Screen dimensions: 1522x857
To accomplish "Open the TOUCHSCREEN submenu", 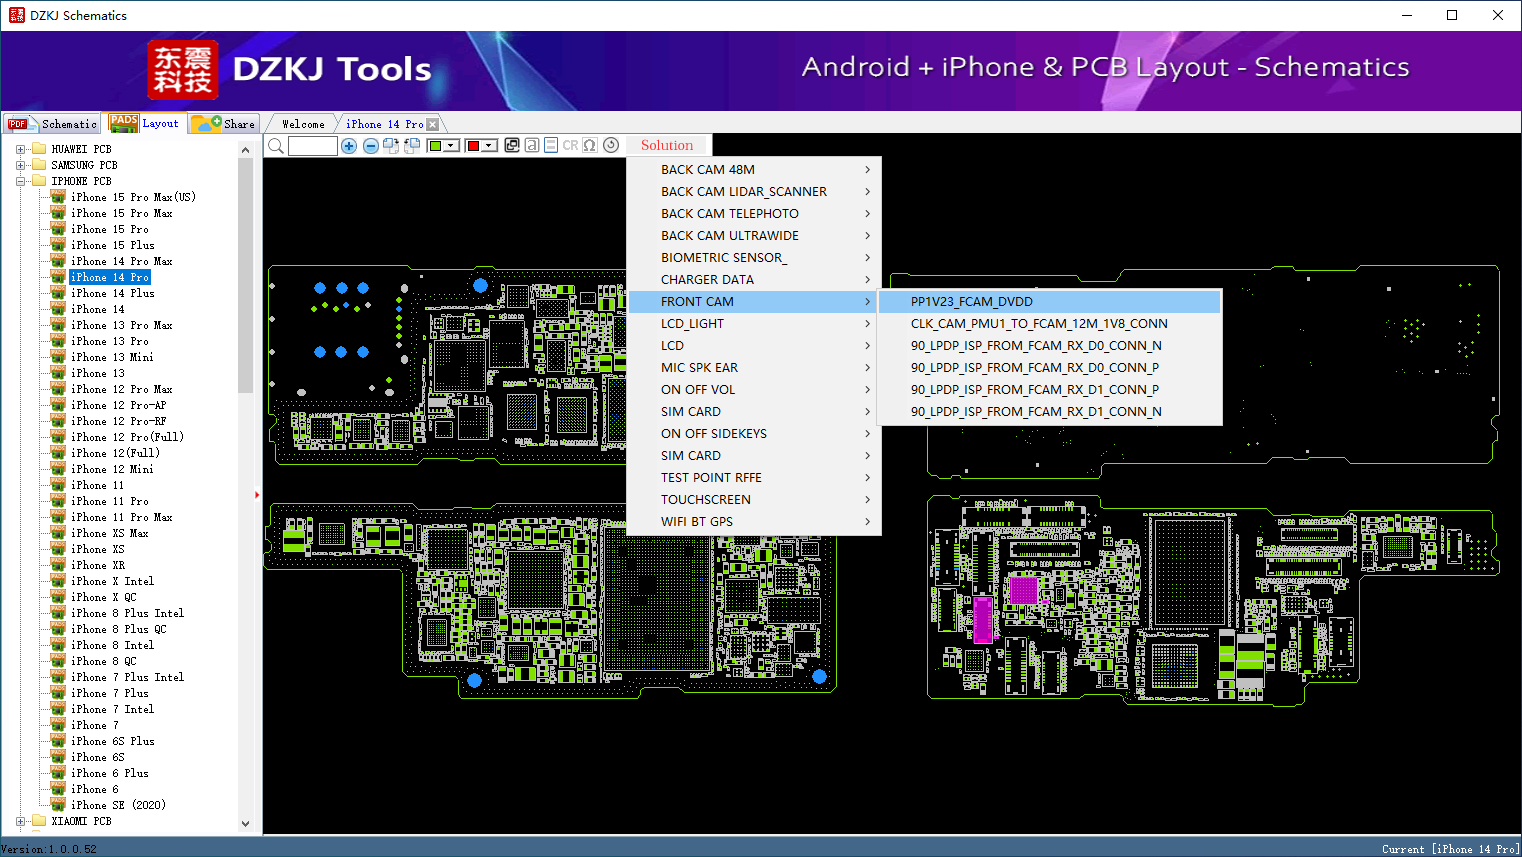I will pos(754,500).
